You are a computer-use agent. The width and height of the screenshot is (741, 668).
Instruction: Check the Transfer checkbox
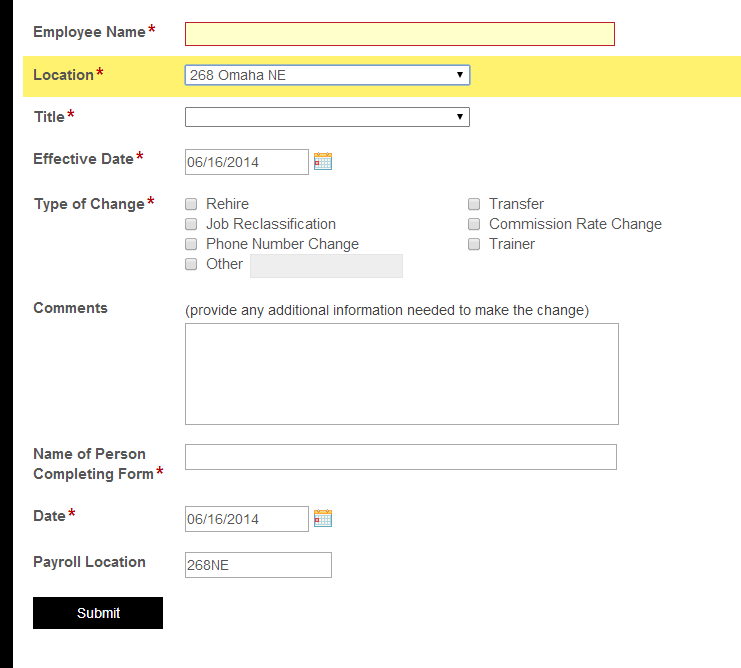point(474,204)
